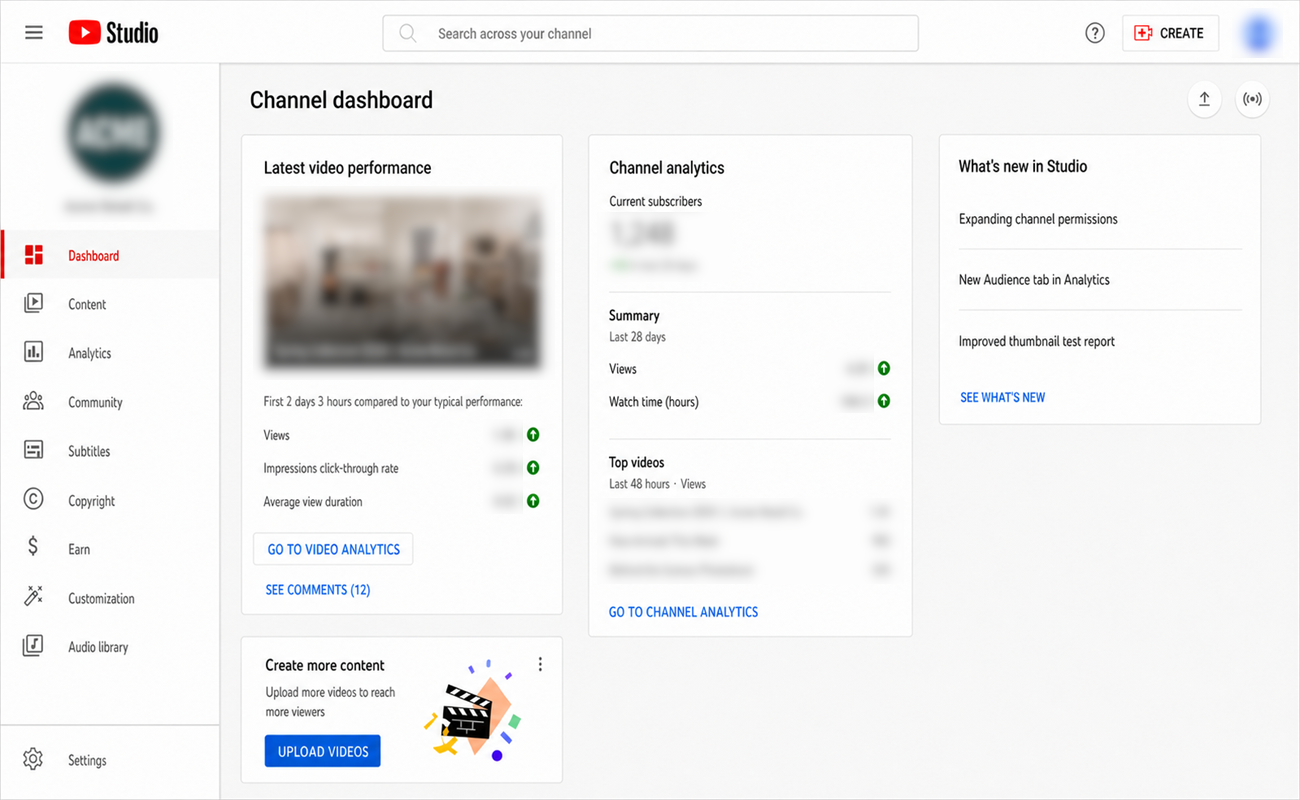Follow the GO TO CHANNEL ANALYTICS link
The image size is (1300, 800).
(684, 612)
